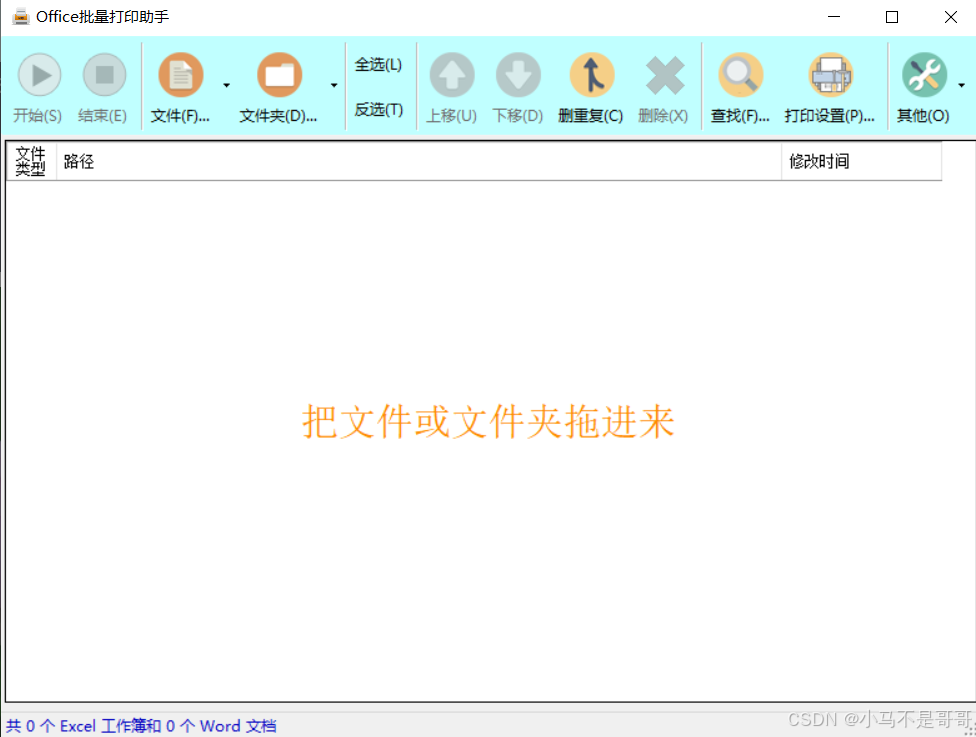Viewport: 976px width, 737px height.
Task: Click the status bar file count text
Action: click(141, 726)
